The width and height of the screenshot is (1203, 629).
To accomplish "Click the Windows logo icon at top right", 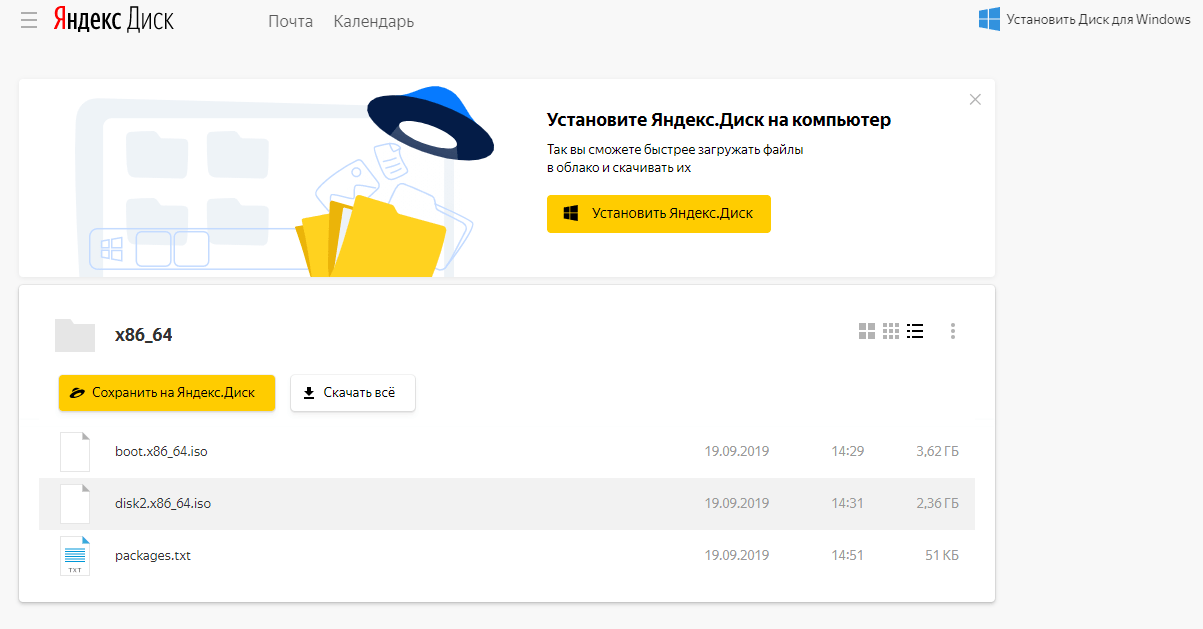I will click(x=989, y=19).
